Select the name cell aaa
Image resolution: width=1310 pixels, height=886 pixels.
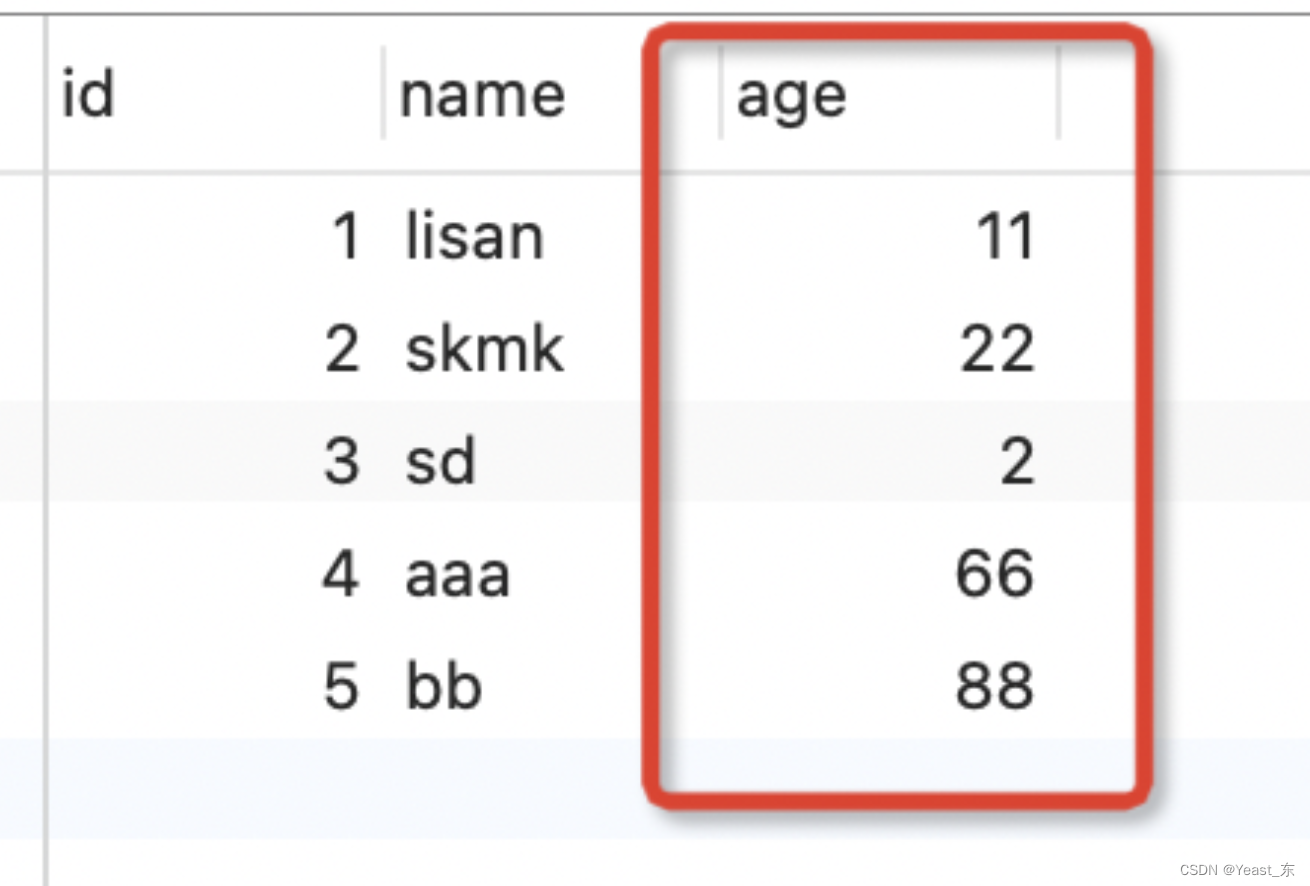pos(457,575)
